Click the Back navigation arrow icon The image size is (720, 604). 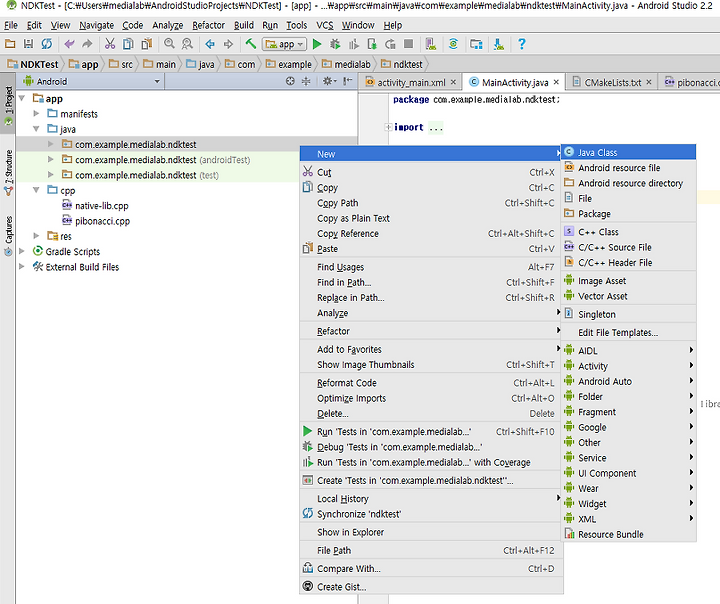click(x=210, y=44)
